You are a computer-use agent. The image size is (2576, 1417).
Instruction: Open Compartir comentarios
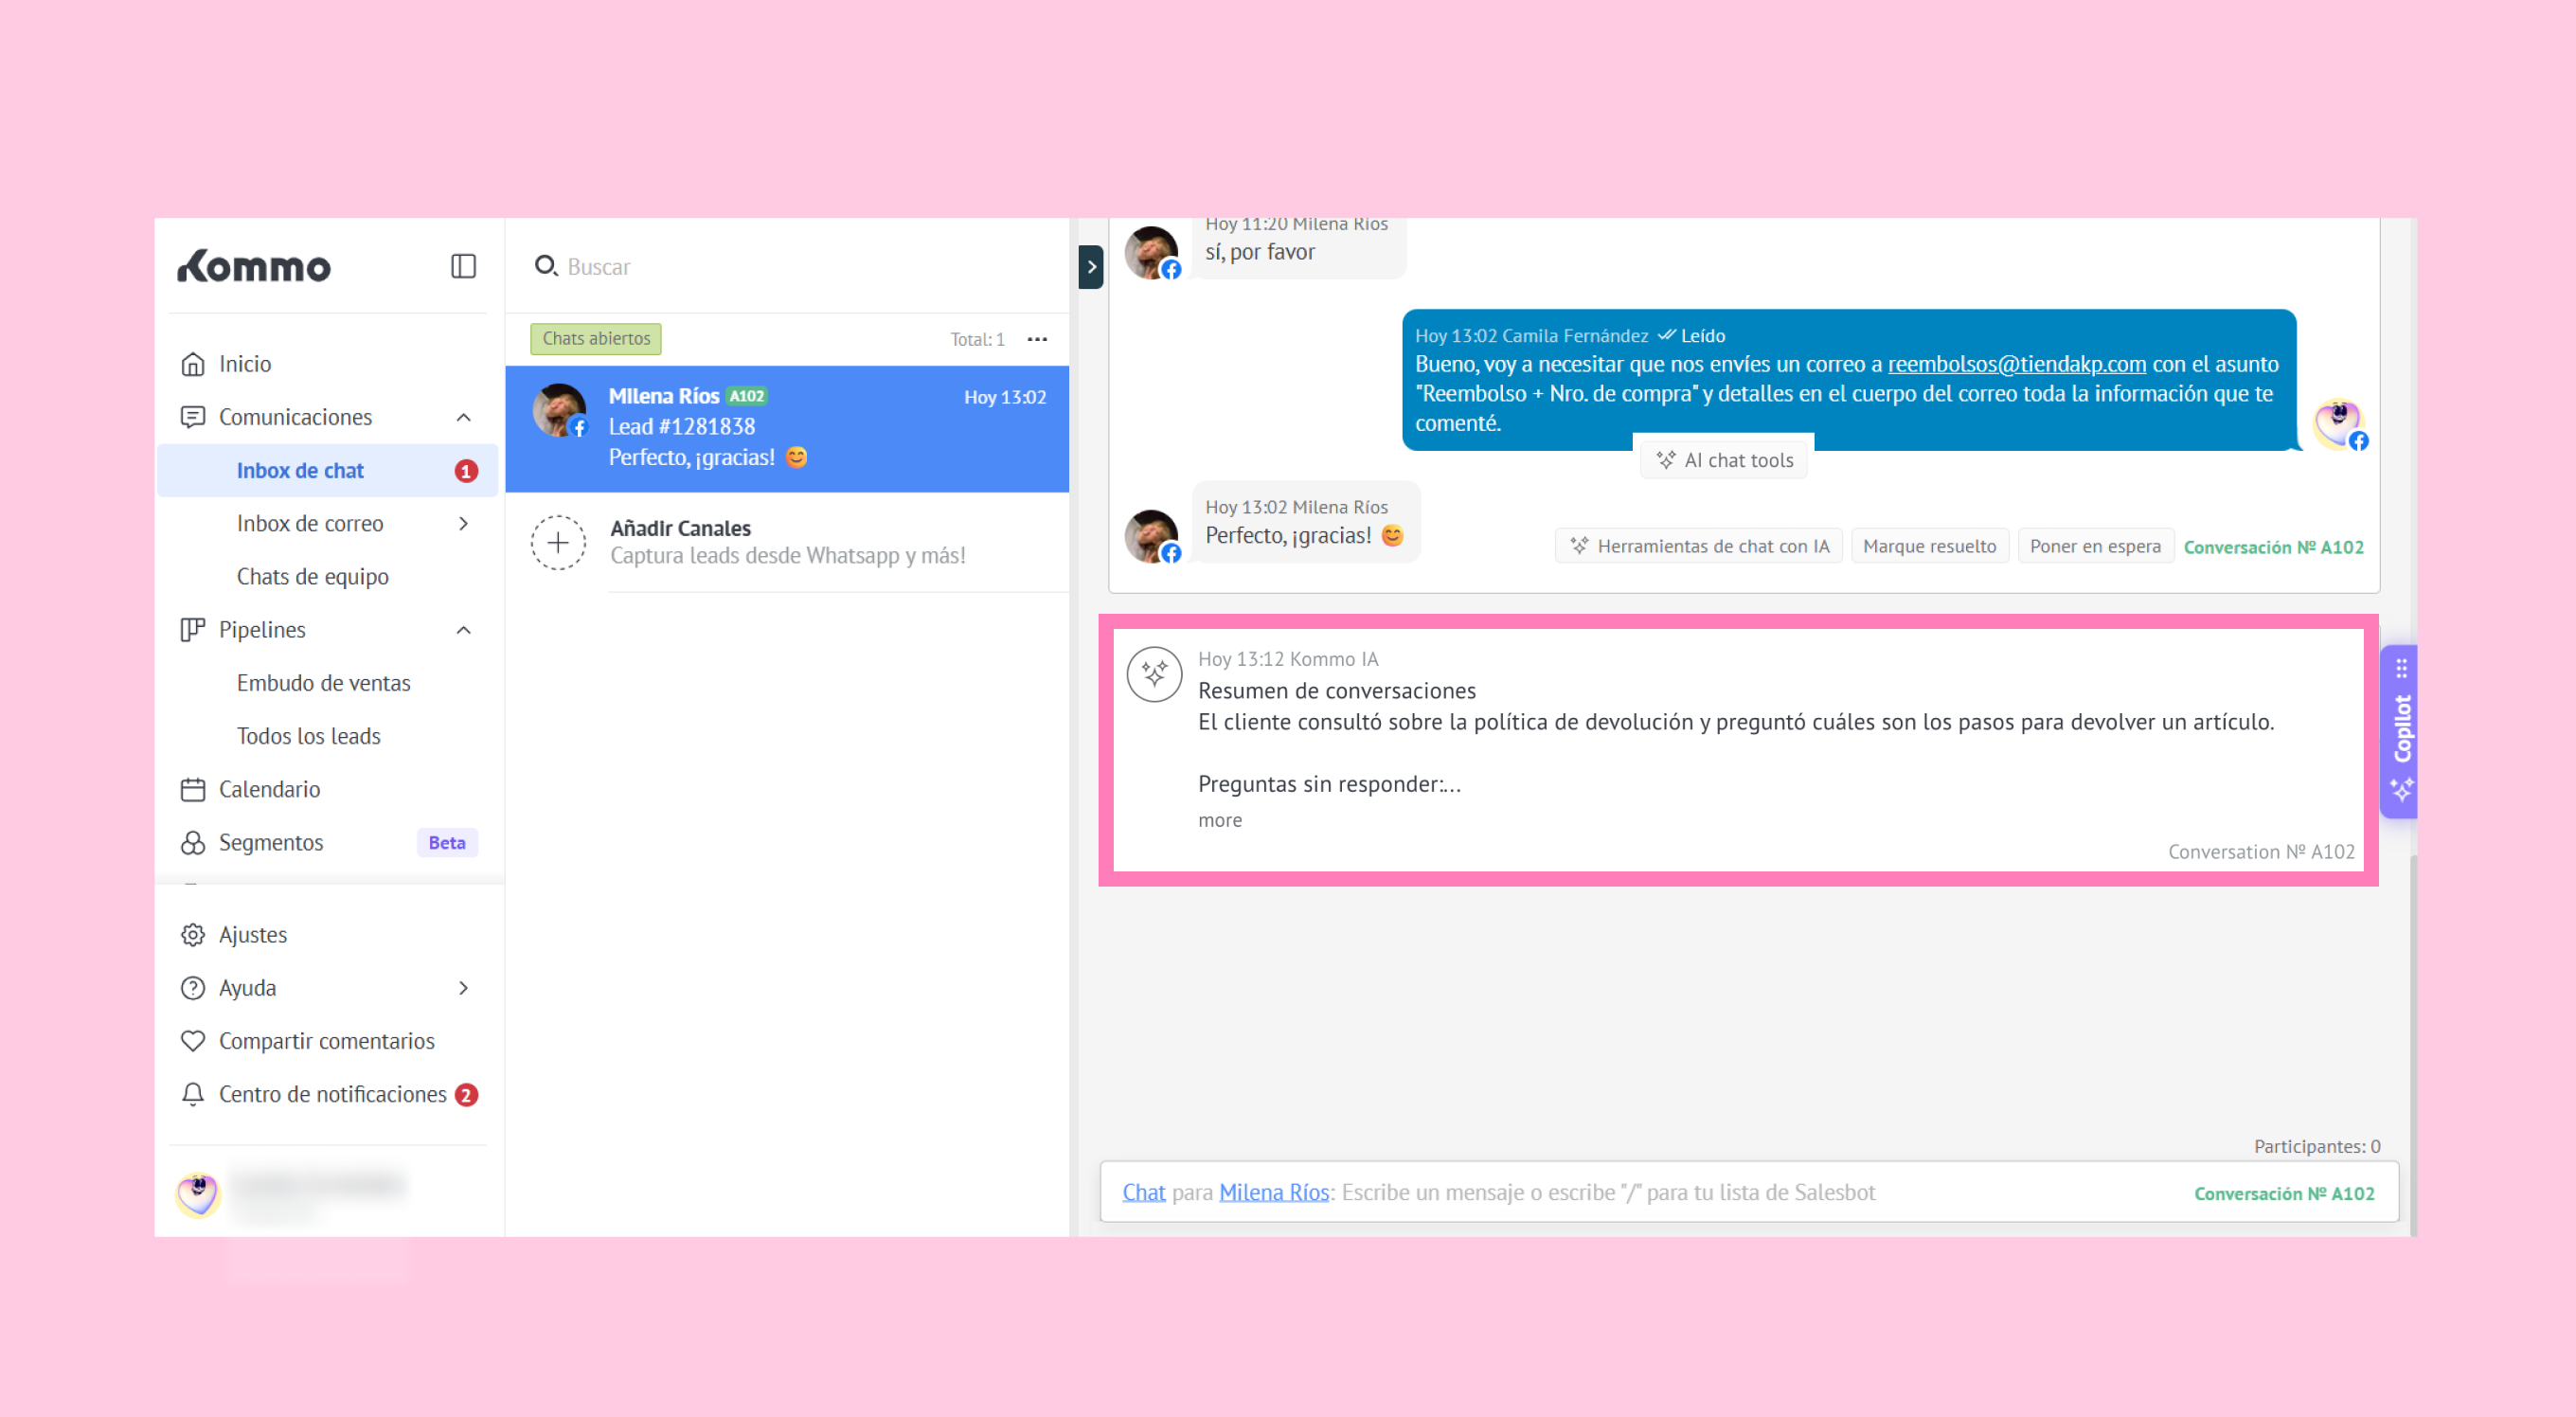tap(327, 1041)
